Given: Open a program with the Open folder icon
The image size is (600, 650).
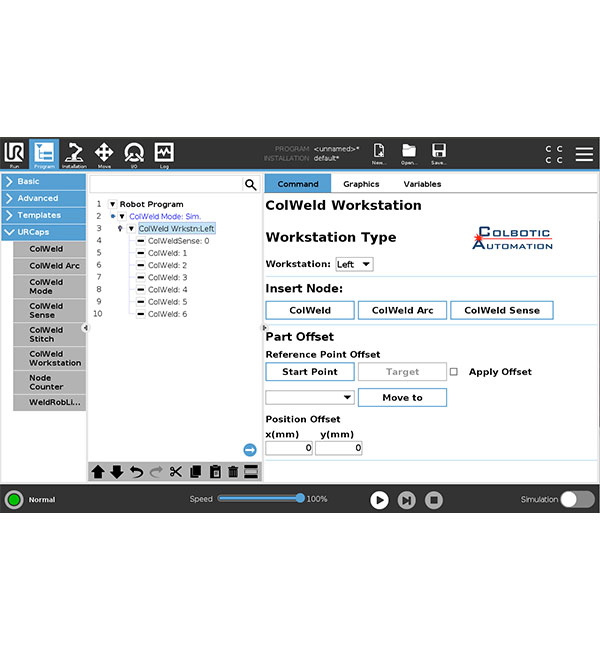Looking at the screenshot, I should click(x=409, y=154).
